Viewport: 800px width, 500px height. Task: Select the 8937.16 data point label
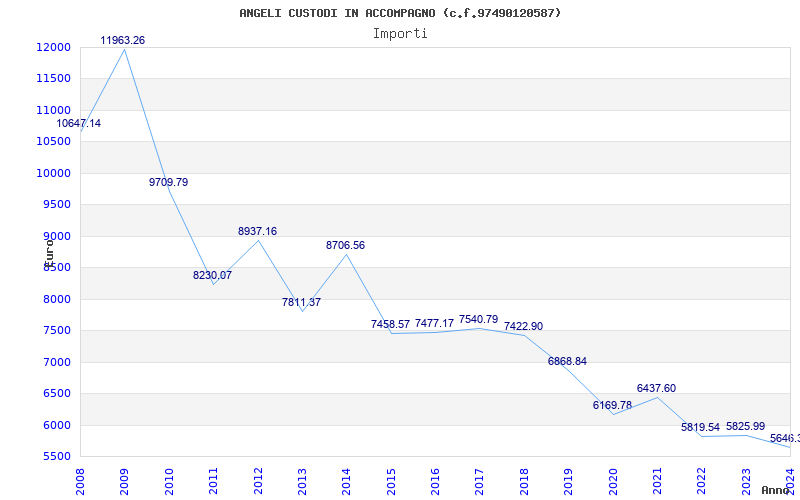click(x=257, y=231)
